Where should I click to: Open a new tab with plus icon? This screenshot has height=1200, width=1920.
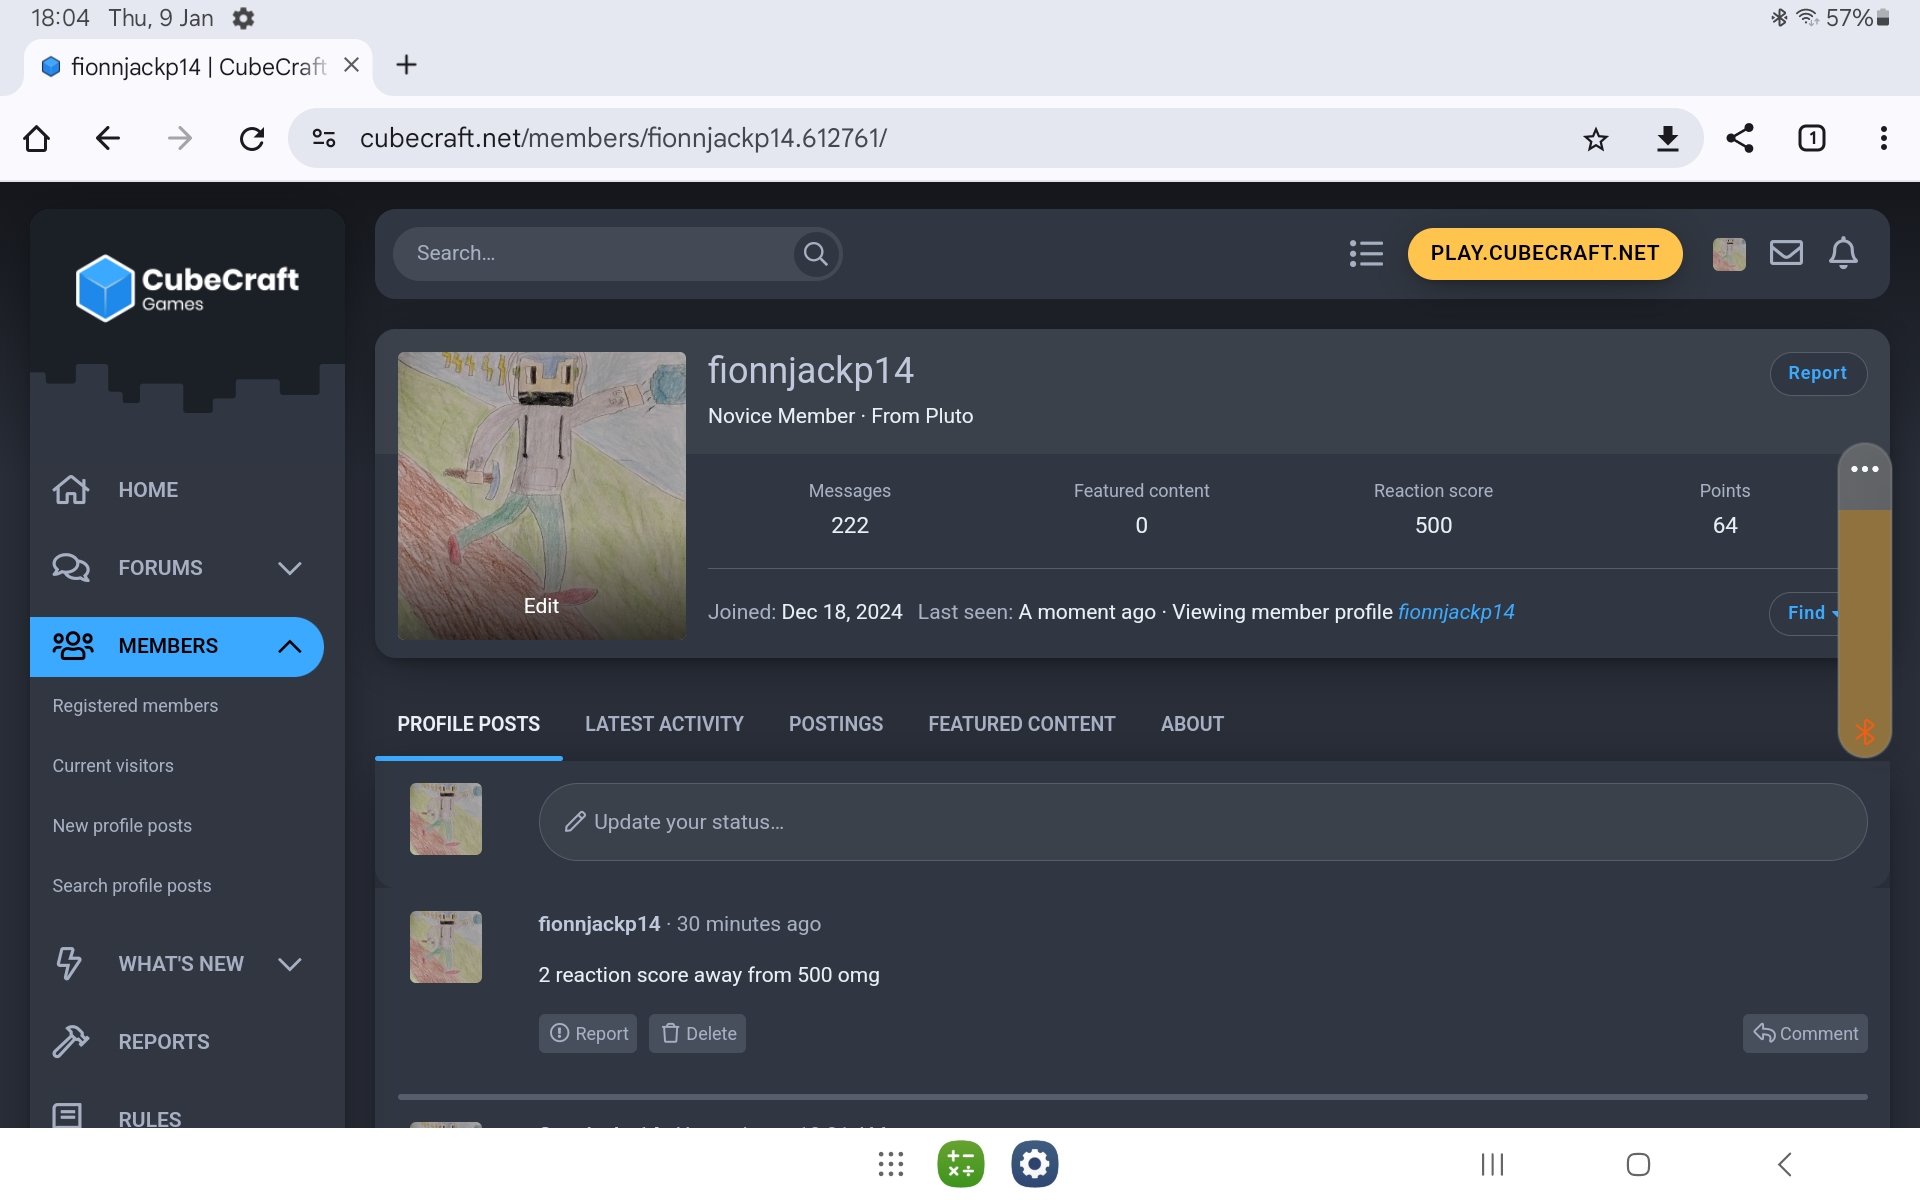pyautogui.click(x=406, y=65)
